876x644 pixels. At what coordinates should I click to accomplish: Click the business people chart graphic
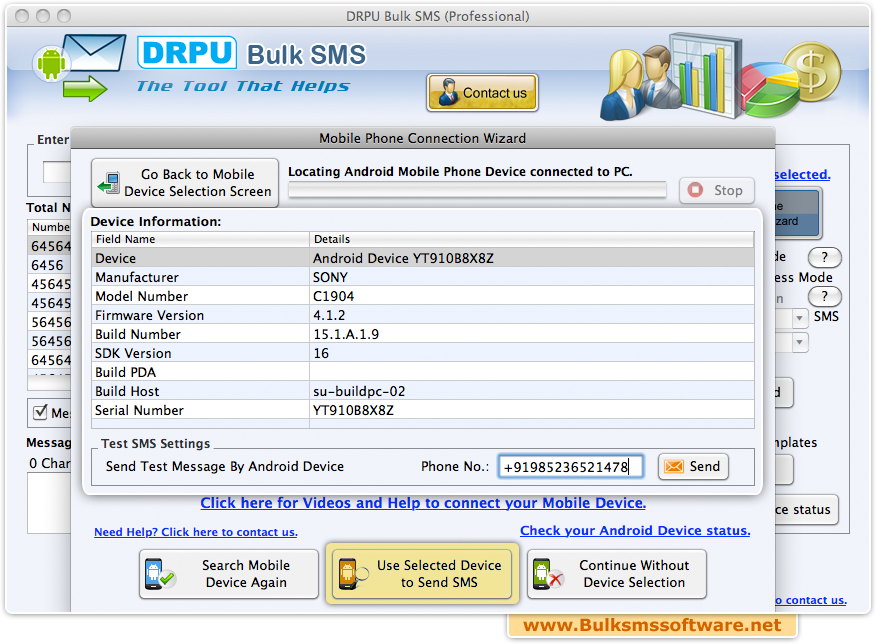(670, 75)
